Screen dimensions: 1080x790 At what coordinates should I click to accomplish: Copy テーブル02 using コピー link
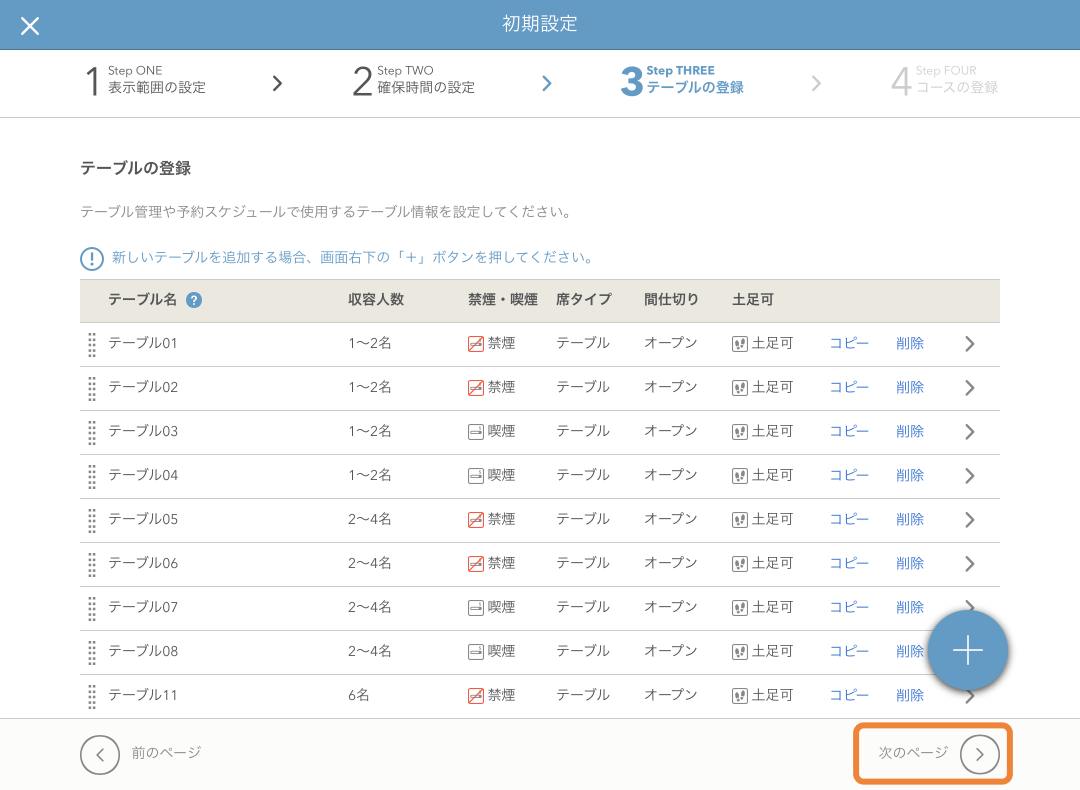(x=849, y=388)
